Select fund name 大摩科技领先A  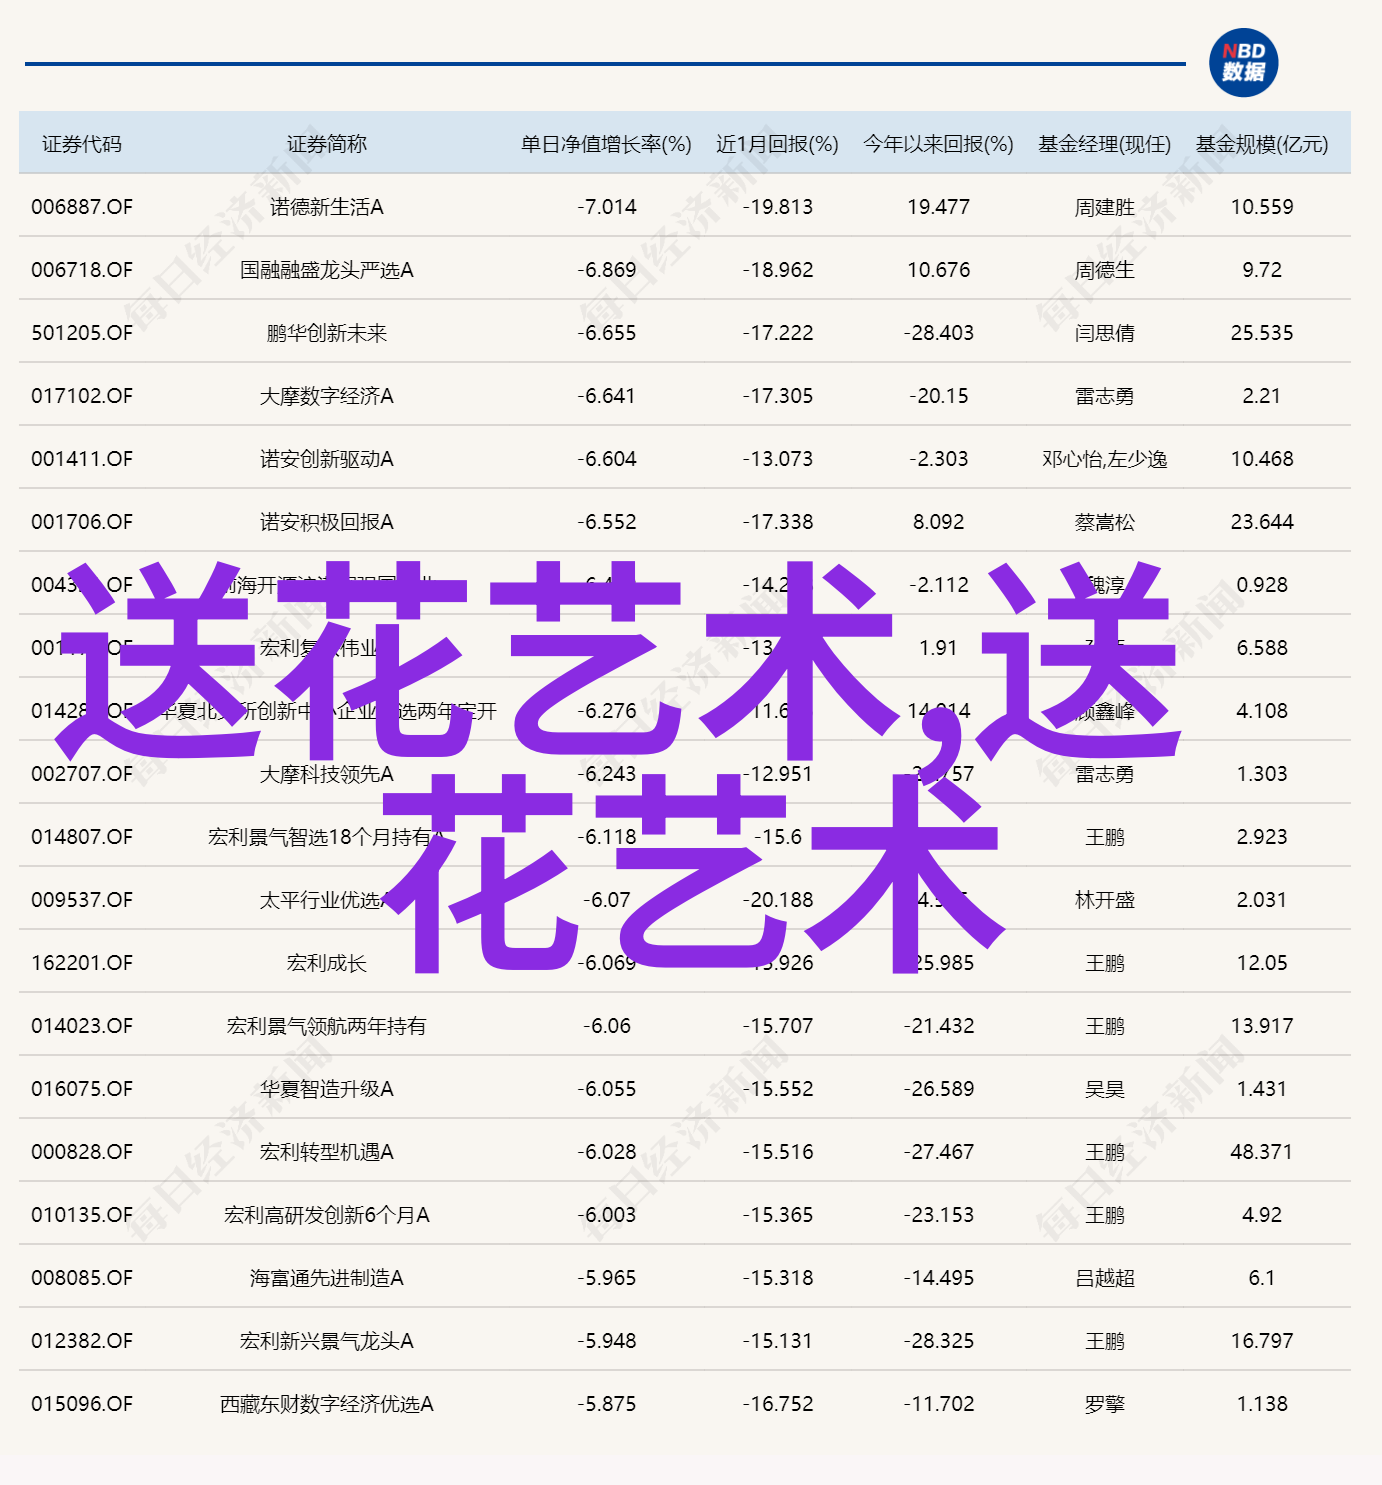(327, 774)
